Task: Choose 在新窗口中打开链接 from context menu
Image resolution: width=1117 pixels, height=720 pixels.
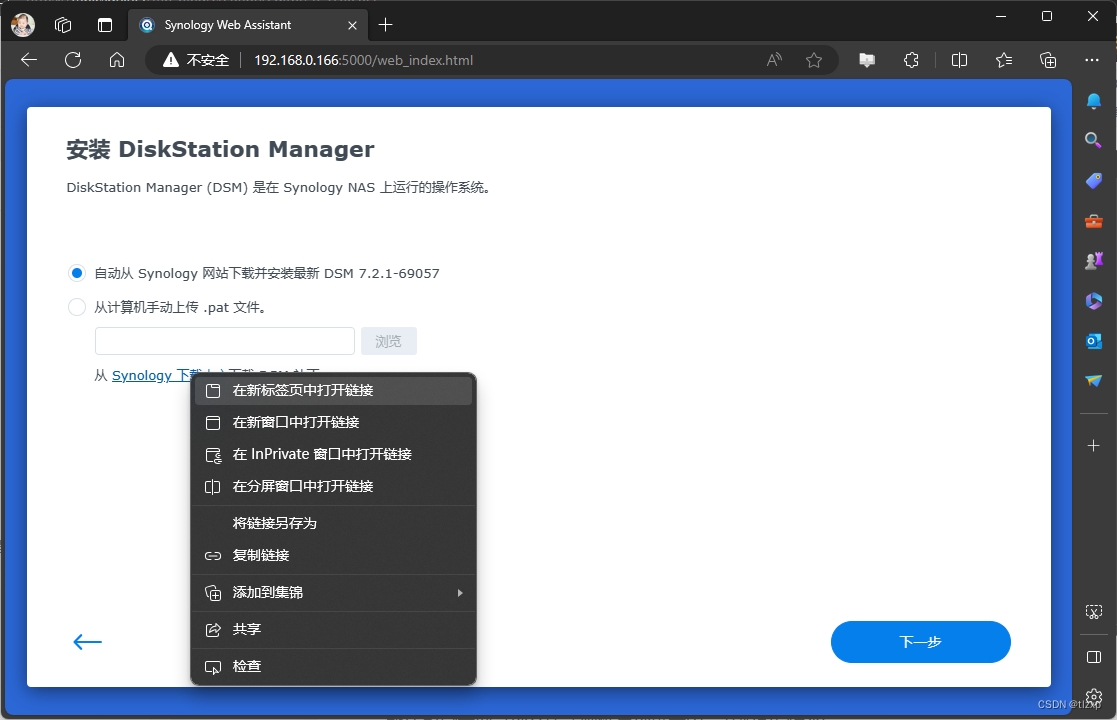Action: point(333,422)
